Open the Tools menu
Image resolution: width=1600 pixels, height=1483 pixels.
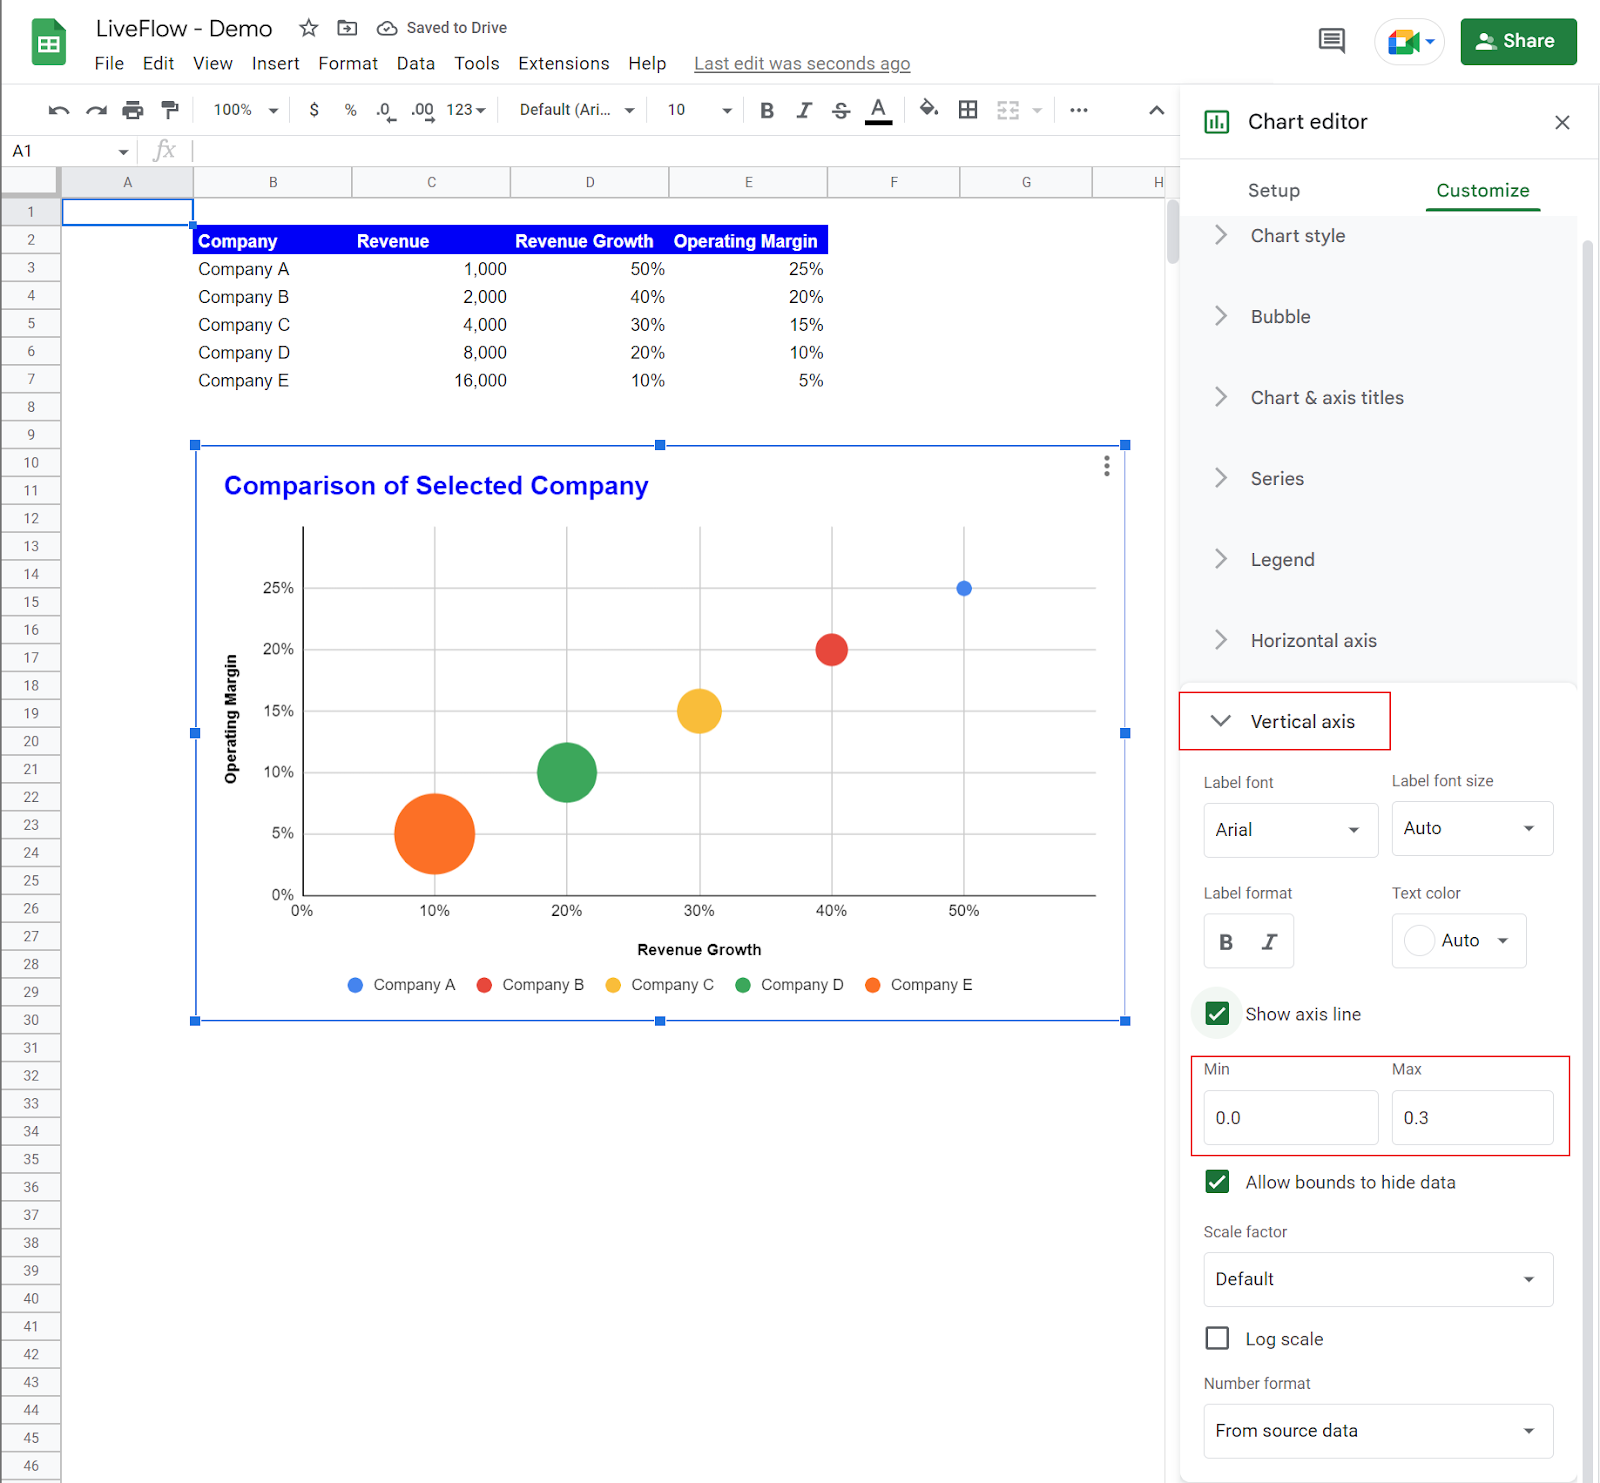pos(476,63)
